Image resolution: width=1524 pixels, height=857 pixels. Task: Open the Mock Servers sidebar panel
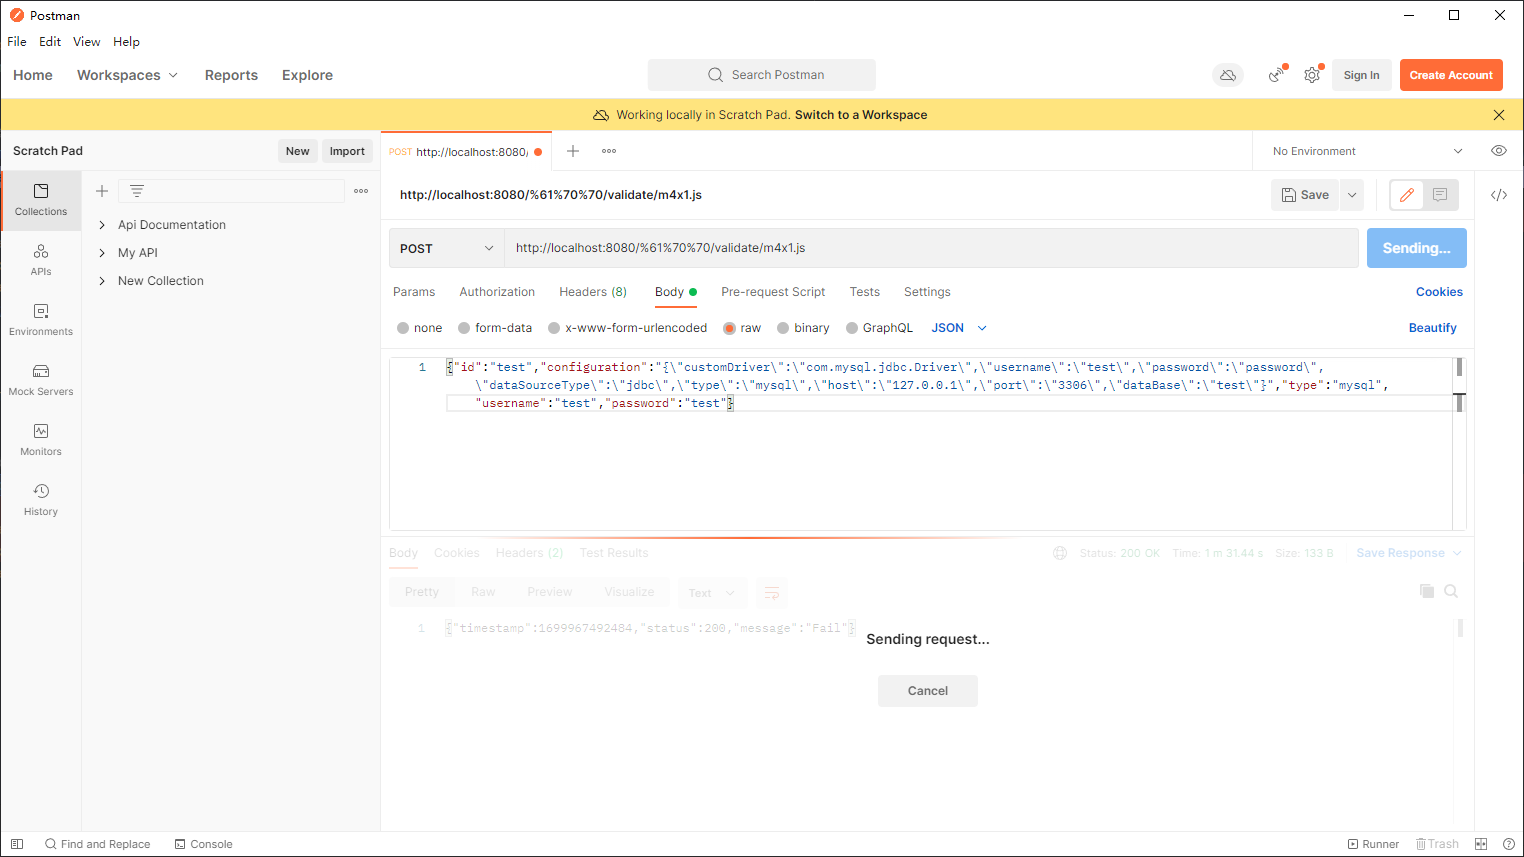point(41,380)
